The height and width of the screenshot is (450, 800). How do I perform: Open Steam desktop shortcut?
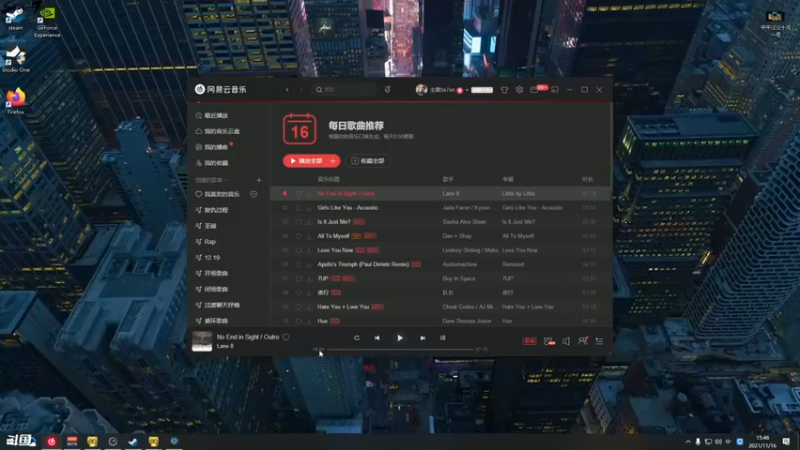(15, 17)
